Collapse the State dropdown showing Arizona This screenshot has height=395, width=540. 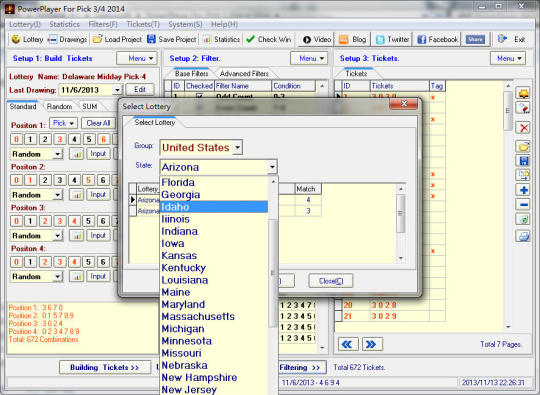272,167
